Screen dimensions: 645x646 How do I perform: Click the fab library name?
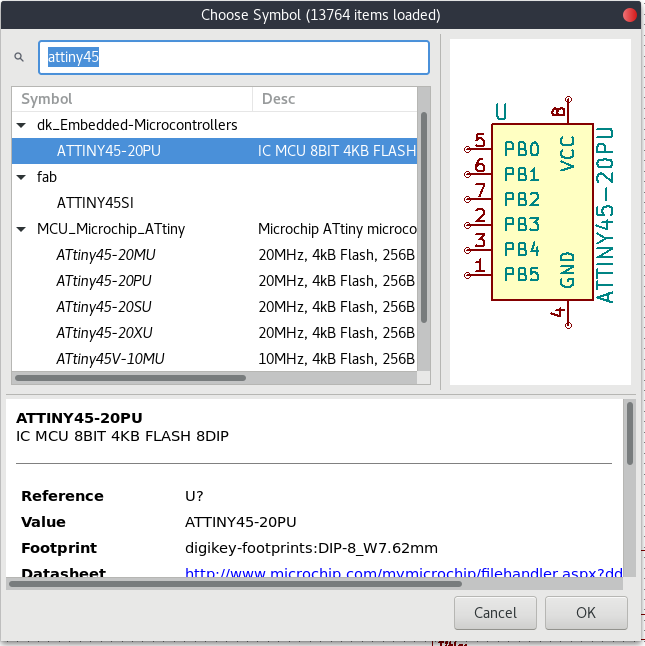pyautogui.click(x=47, y=177)
